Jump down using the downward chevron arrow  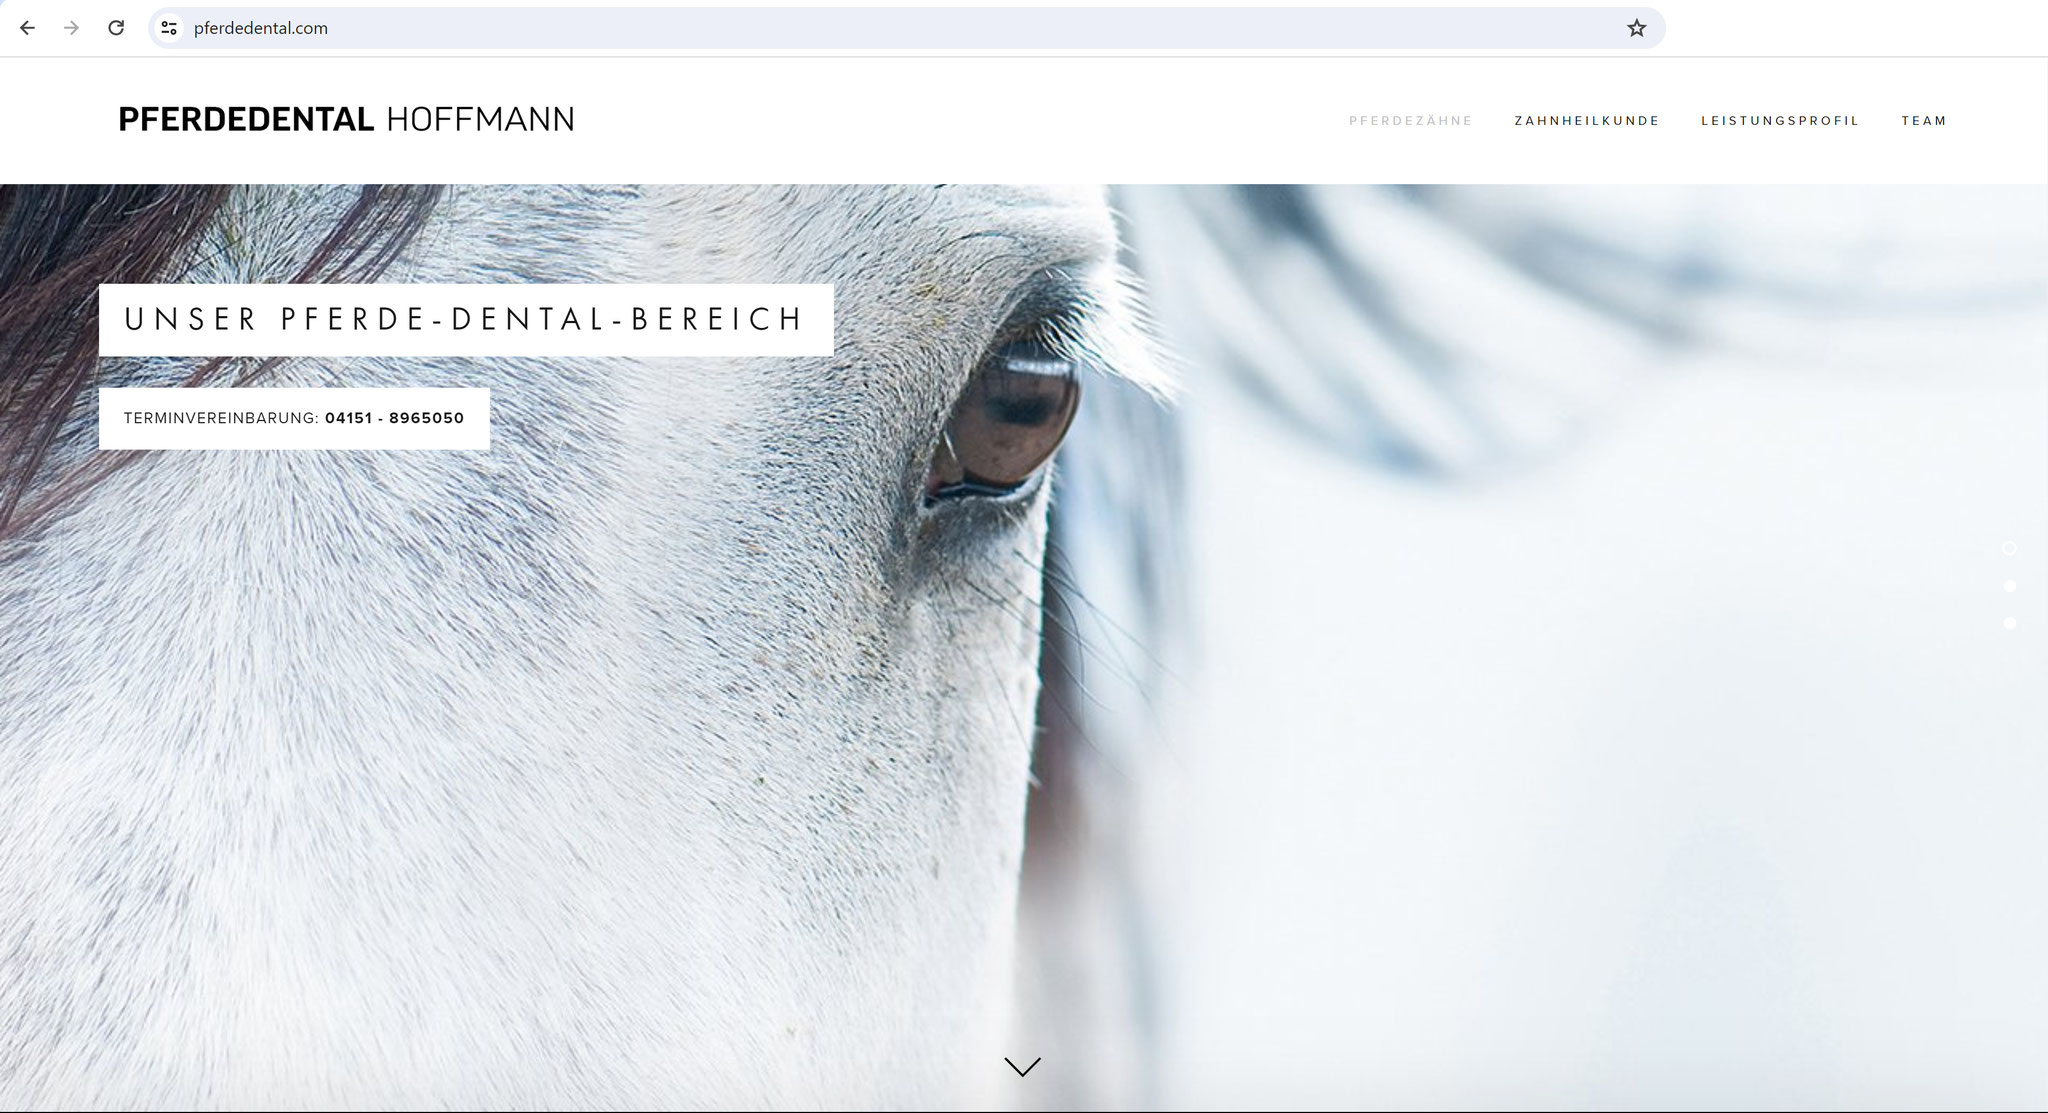pyautogui.click(x=1022, y=1067)
